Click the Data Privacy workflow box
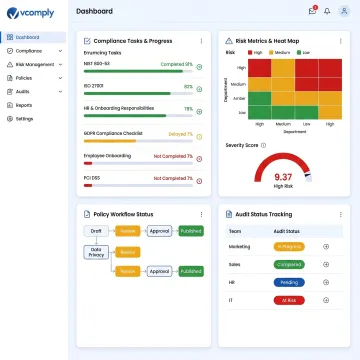 pos(96,252)
